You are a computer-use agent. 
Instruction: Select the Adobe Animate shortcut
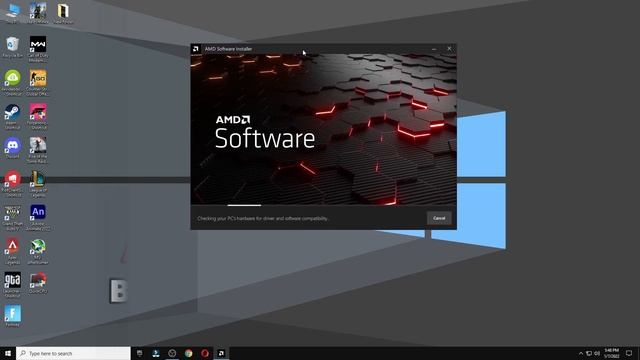pos(38,218)
